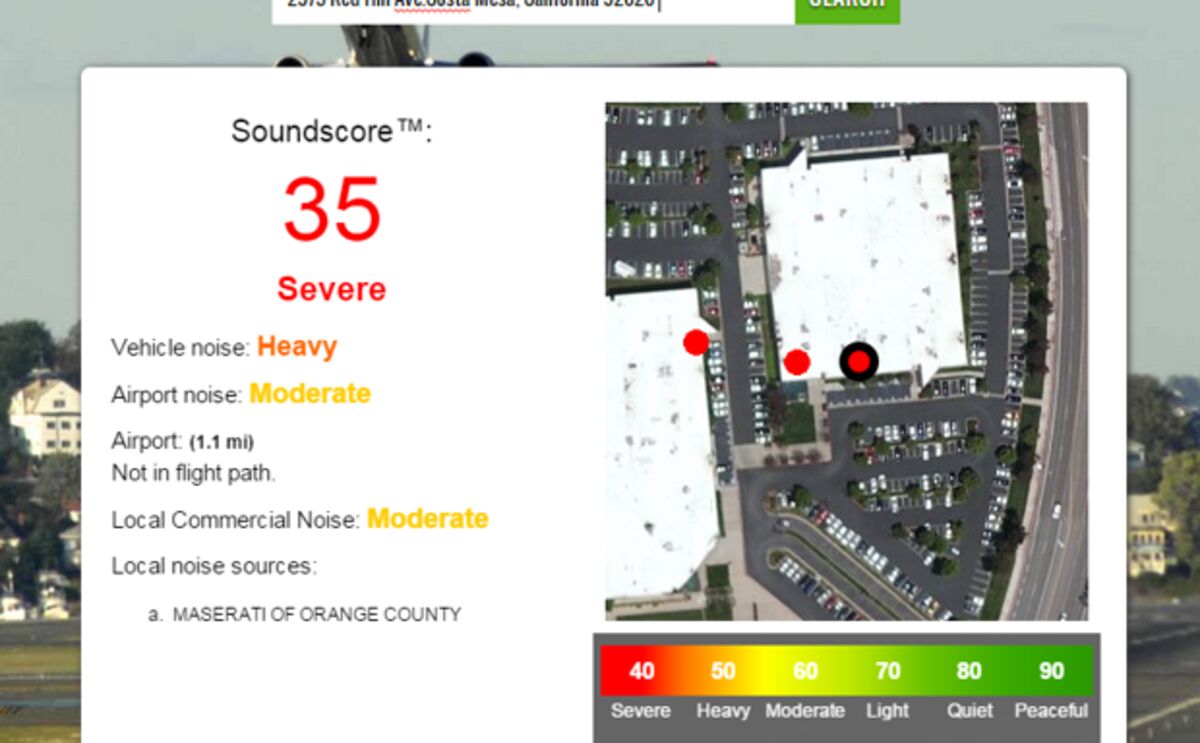Click the dark-green 90 legend segment
The height and width of the screenshot is (743, 1200).
(1051, 670)
